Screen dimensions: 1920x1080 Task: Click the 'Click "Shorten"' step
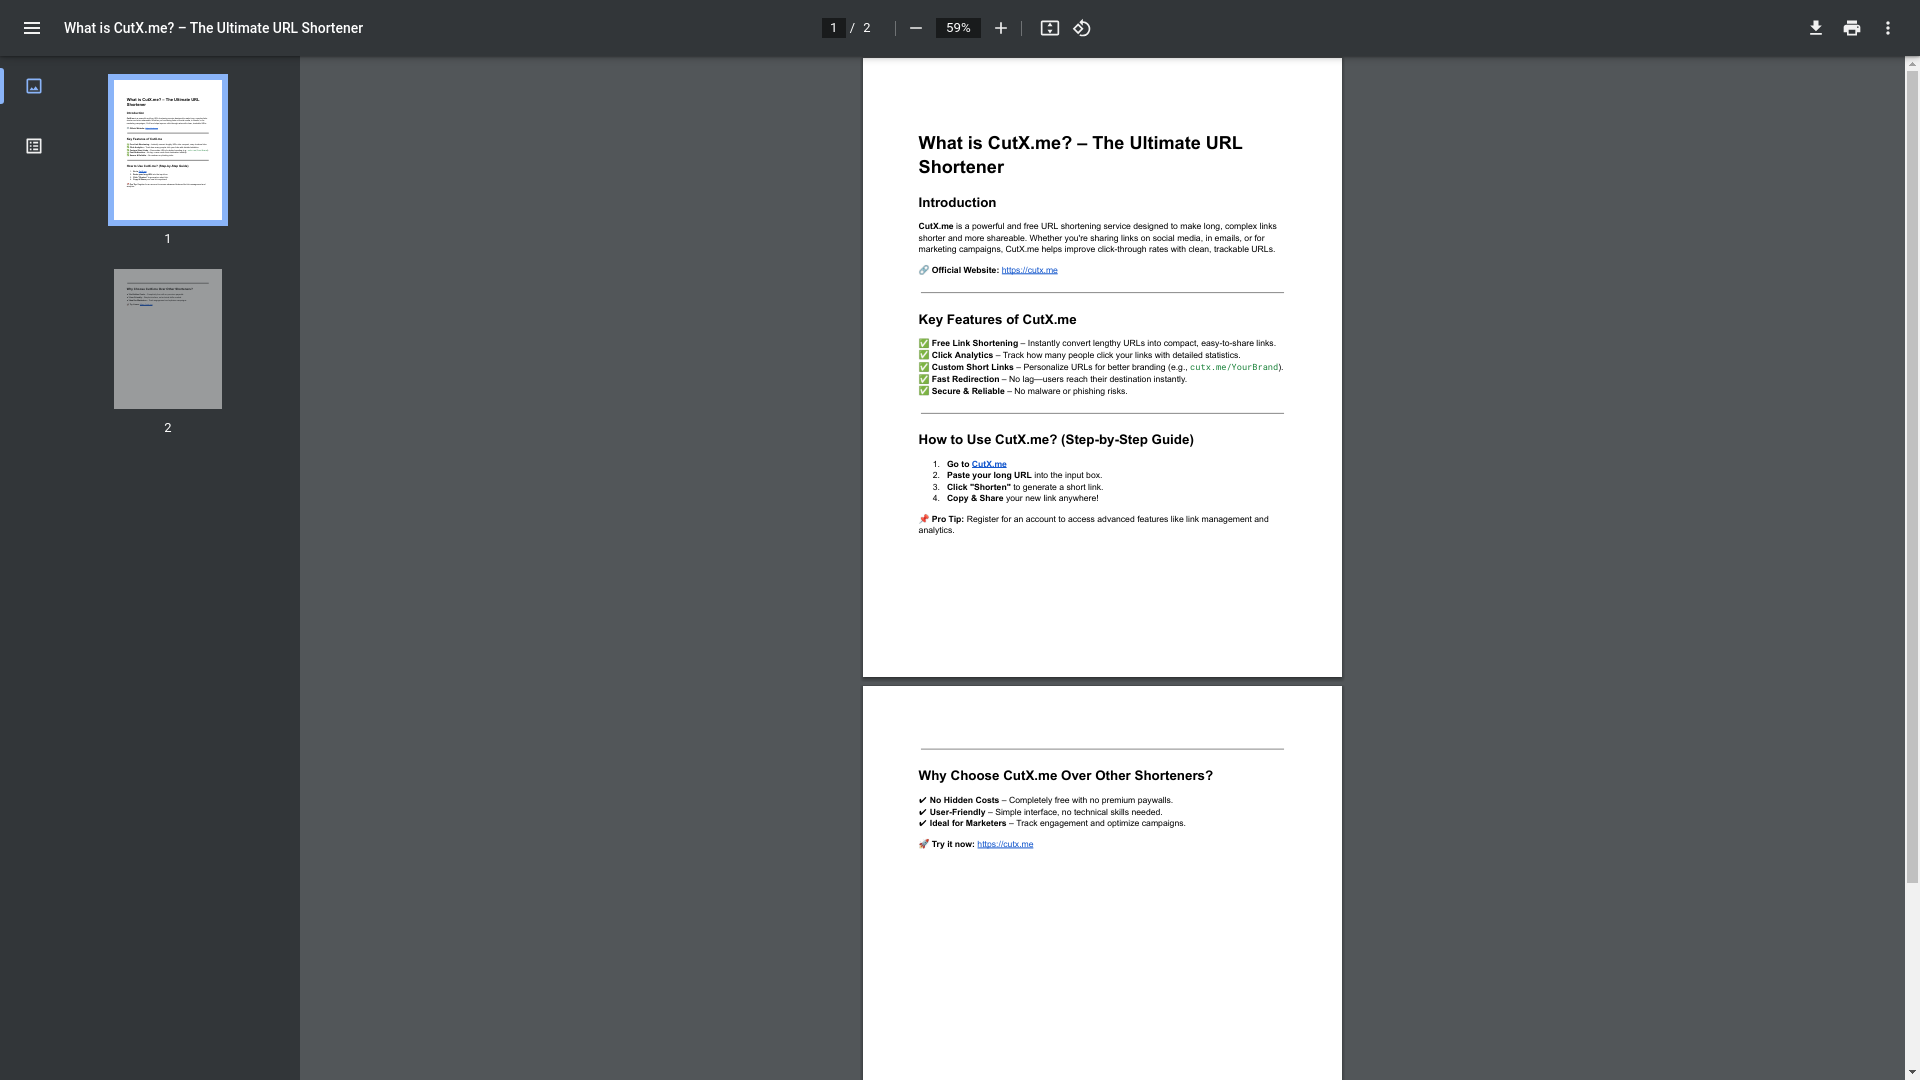click(x=1025, y=488)
